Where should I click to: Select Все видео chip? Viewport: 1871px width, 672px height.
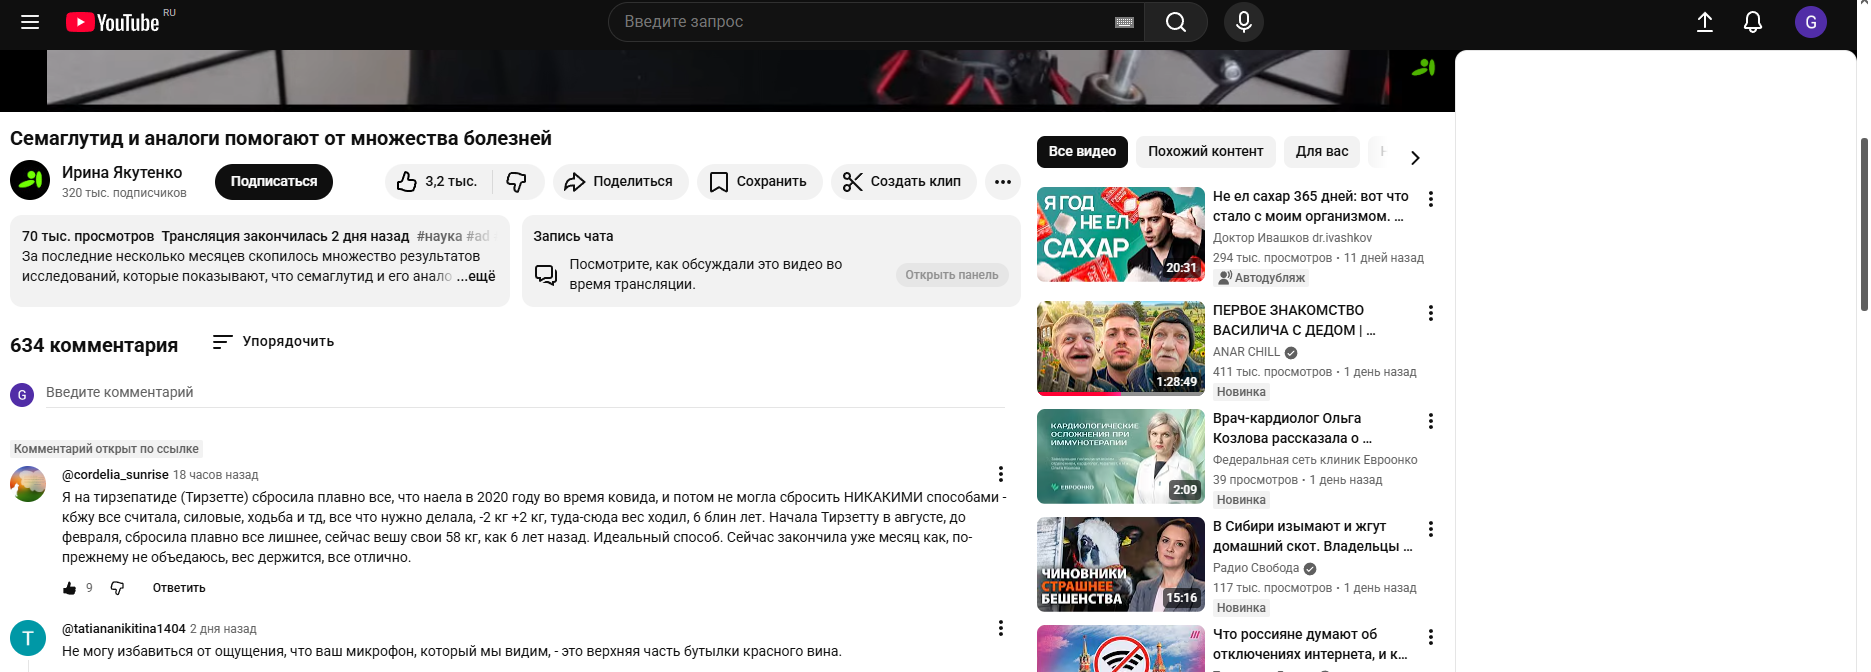(x=1082, y=151)
